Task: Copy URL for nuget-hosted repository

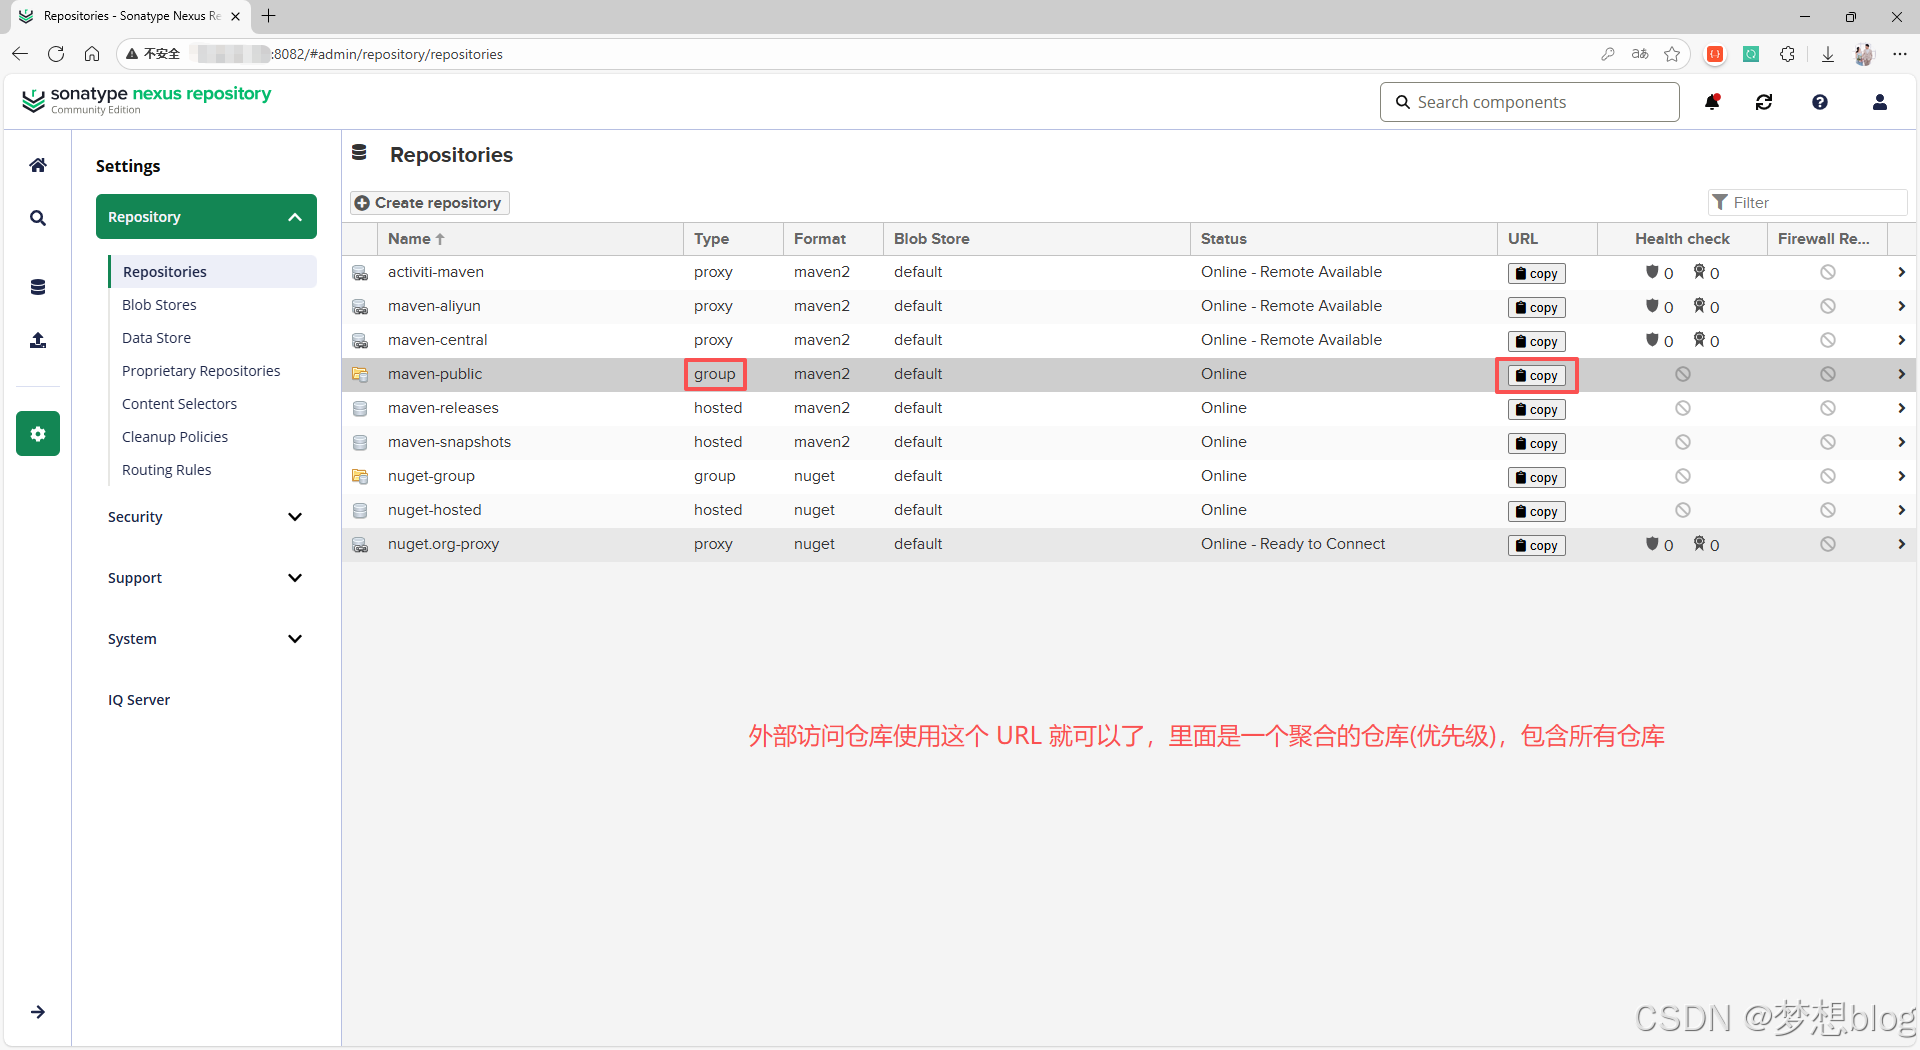Action: tap(1537, 512)
